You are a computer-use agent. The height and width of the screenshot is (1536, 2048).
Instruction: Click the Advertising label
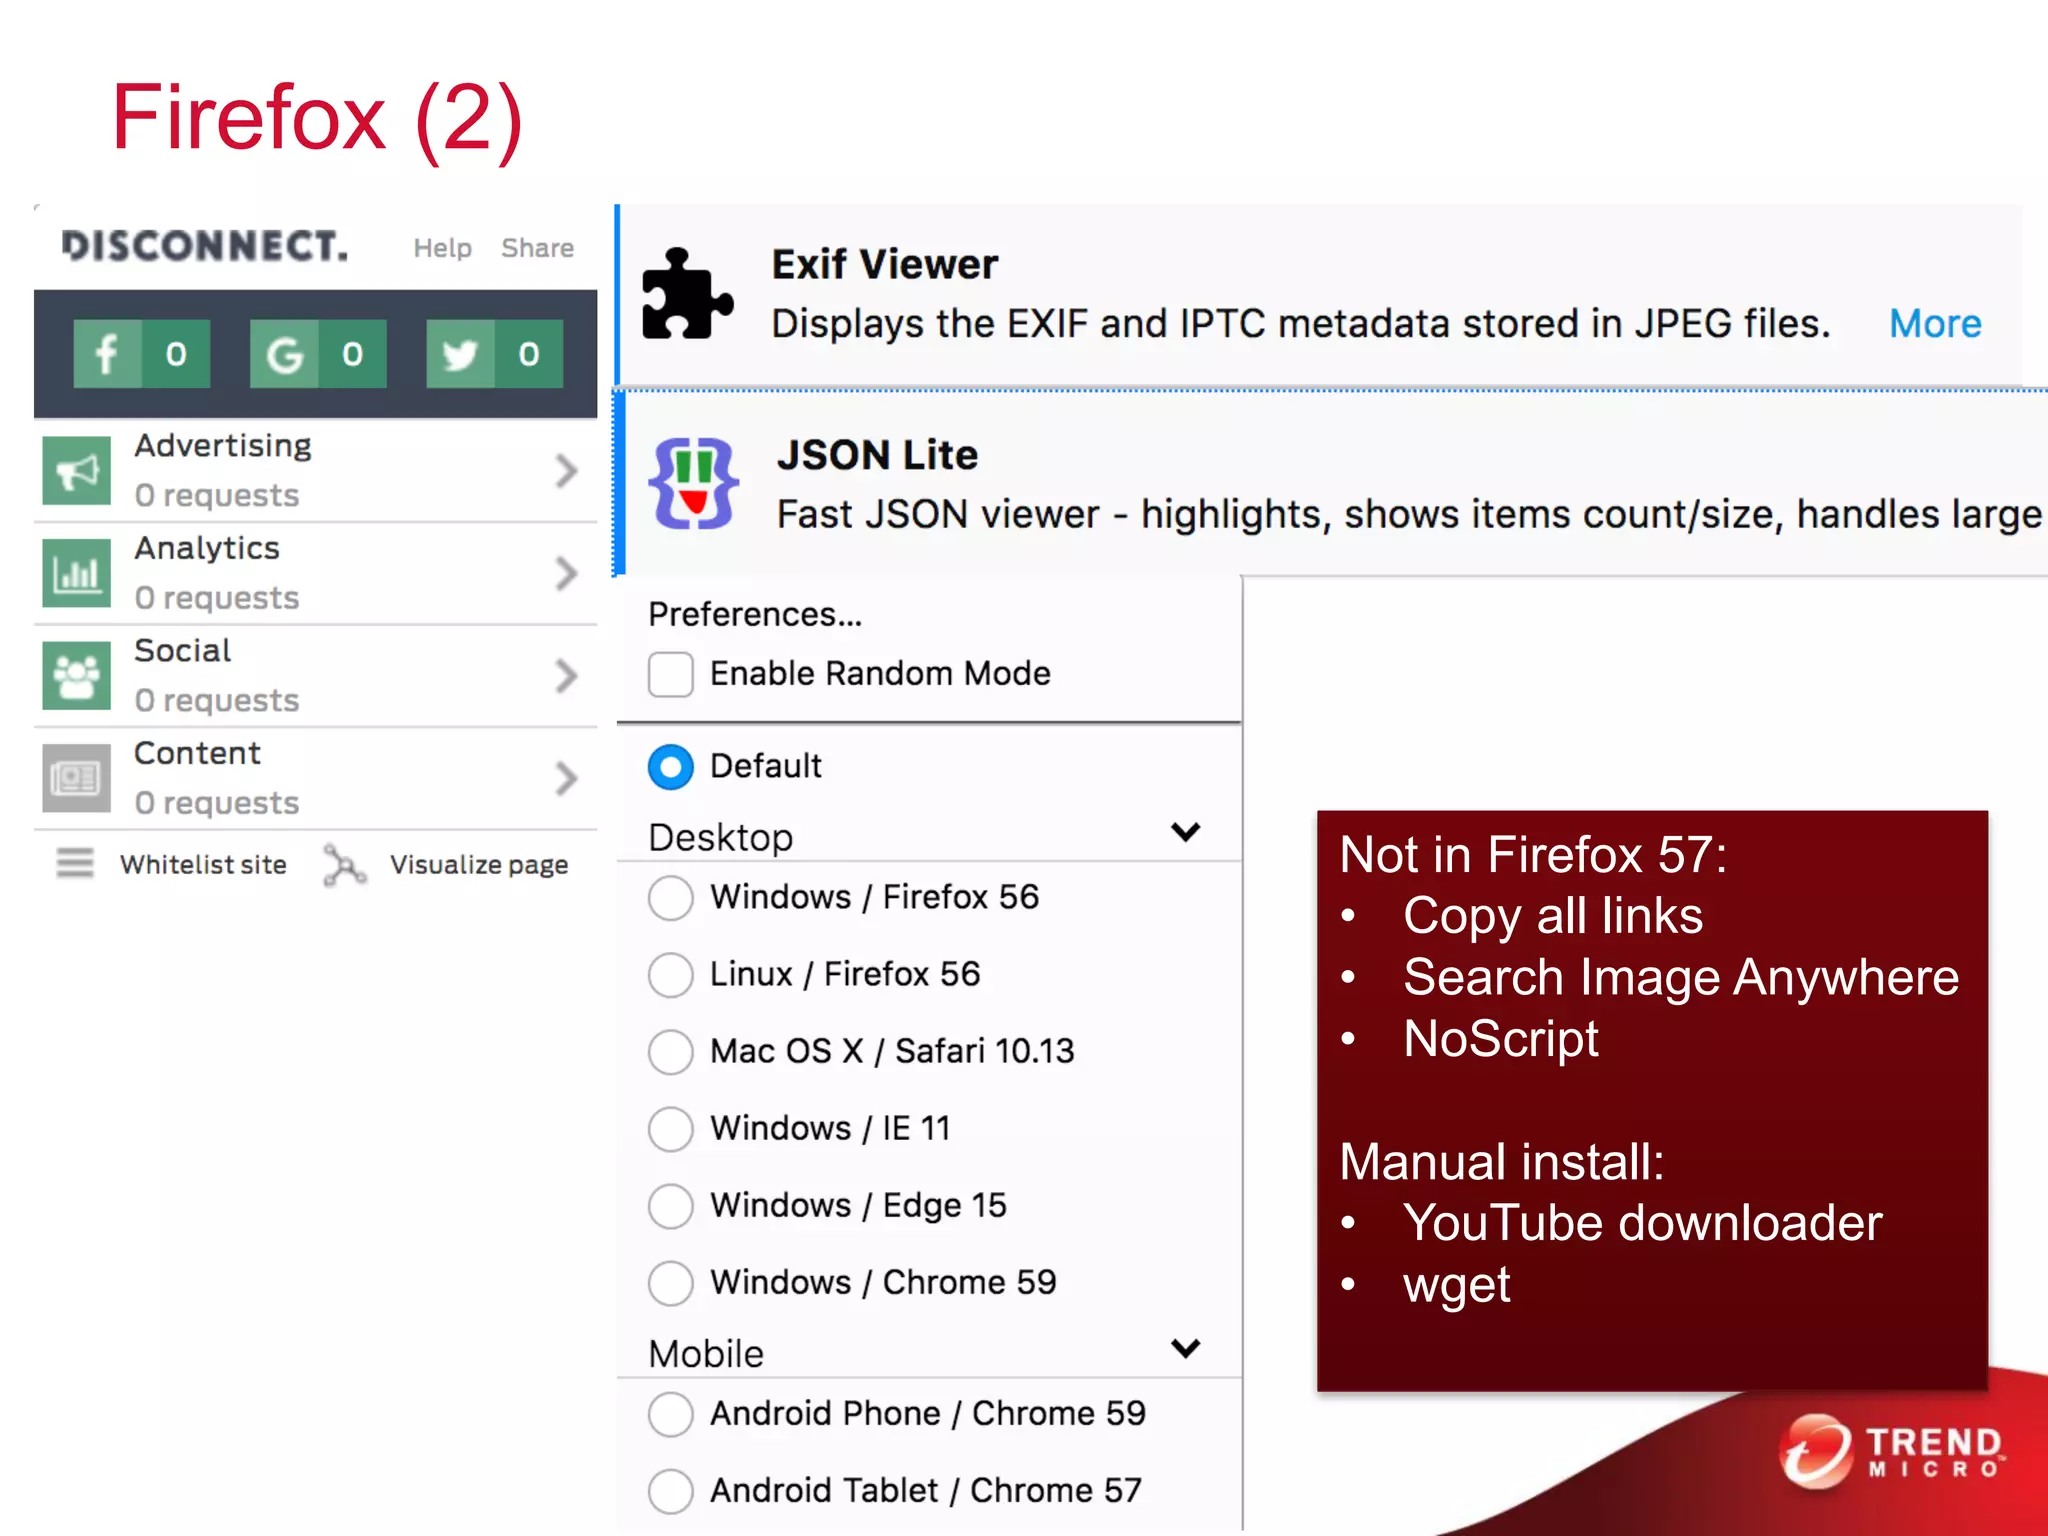coord(223,446)
